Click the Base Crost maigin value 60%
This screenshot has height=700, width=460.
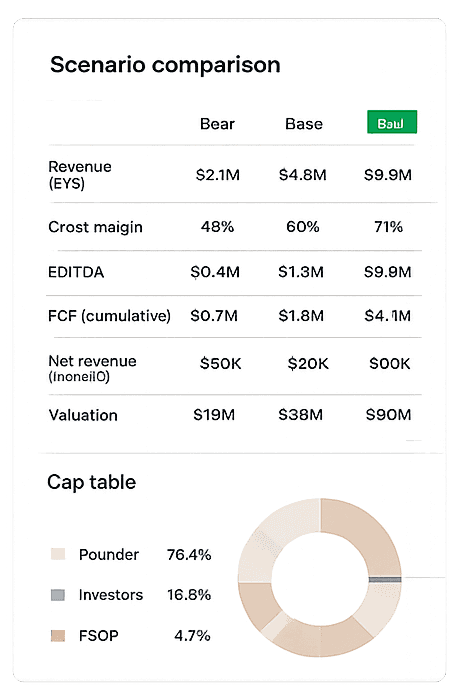(x=303, y=227)
